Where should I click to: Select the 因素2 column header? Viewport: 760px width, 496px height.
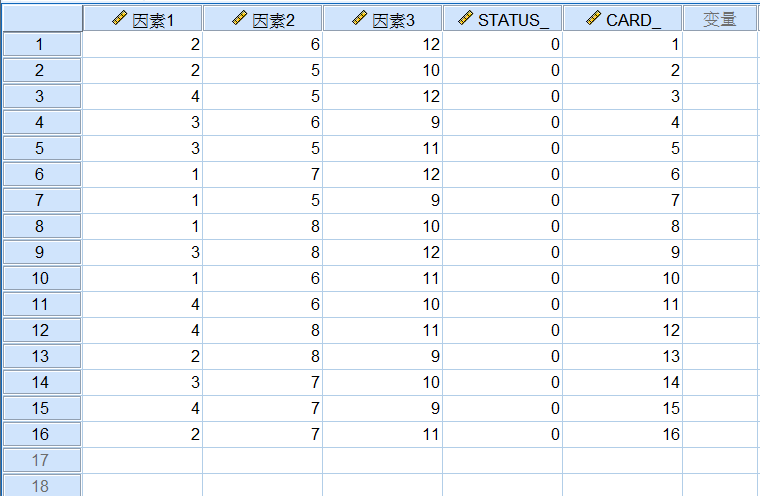point(263,19)
